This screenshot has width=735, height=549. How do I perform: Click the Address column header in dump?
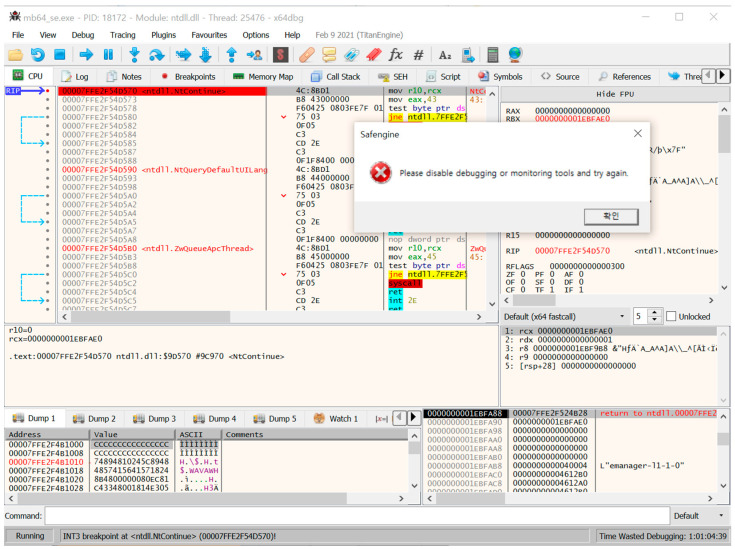(47, 434)
